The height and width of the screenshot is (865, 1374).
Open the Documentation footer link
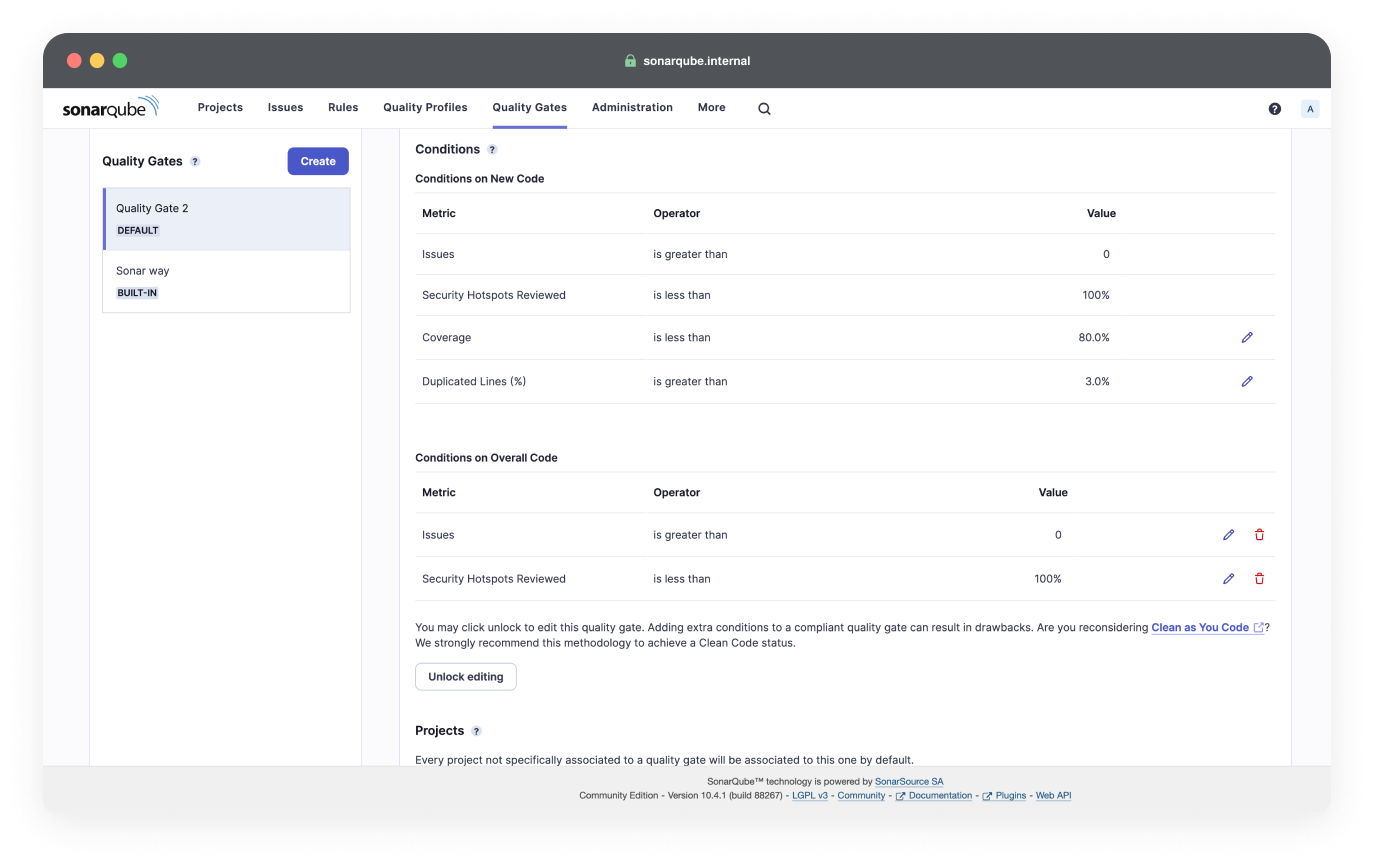[939, 795]
